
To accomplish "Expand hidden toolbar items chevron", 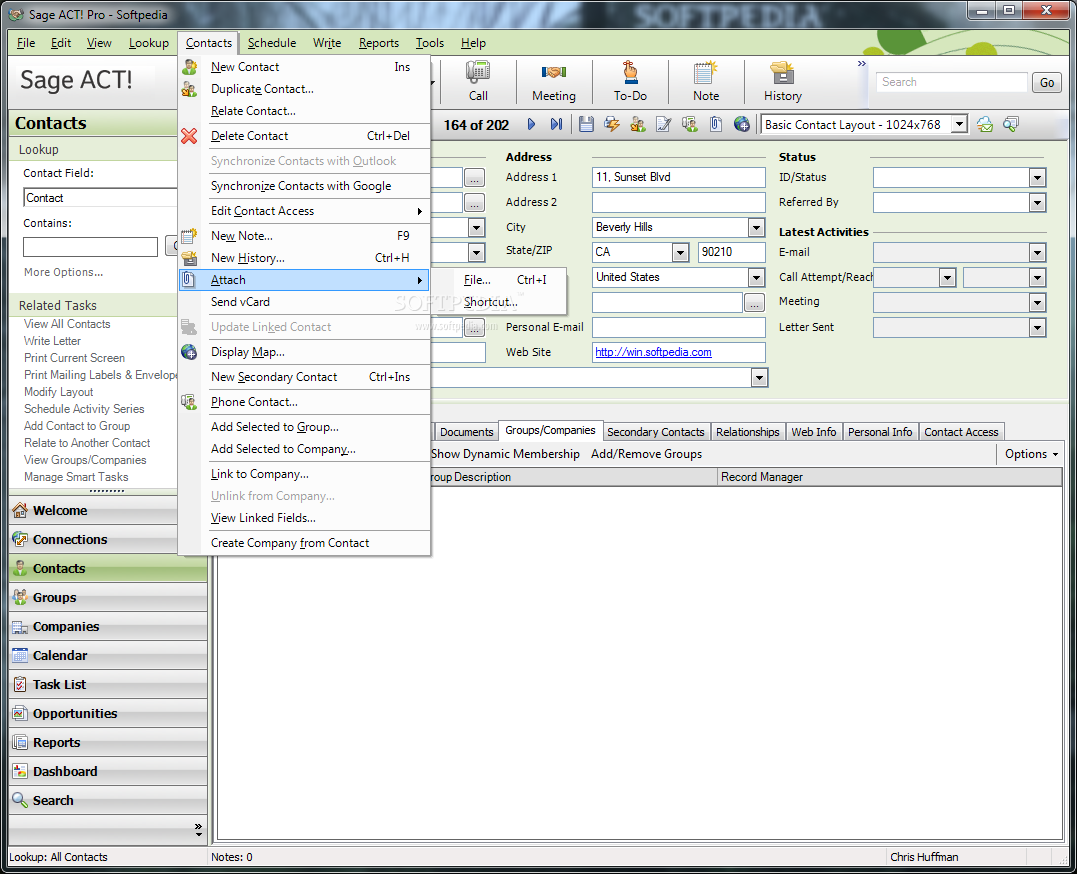I will 861,64.
